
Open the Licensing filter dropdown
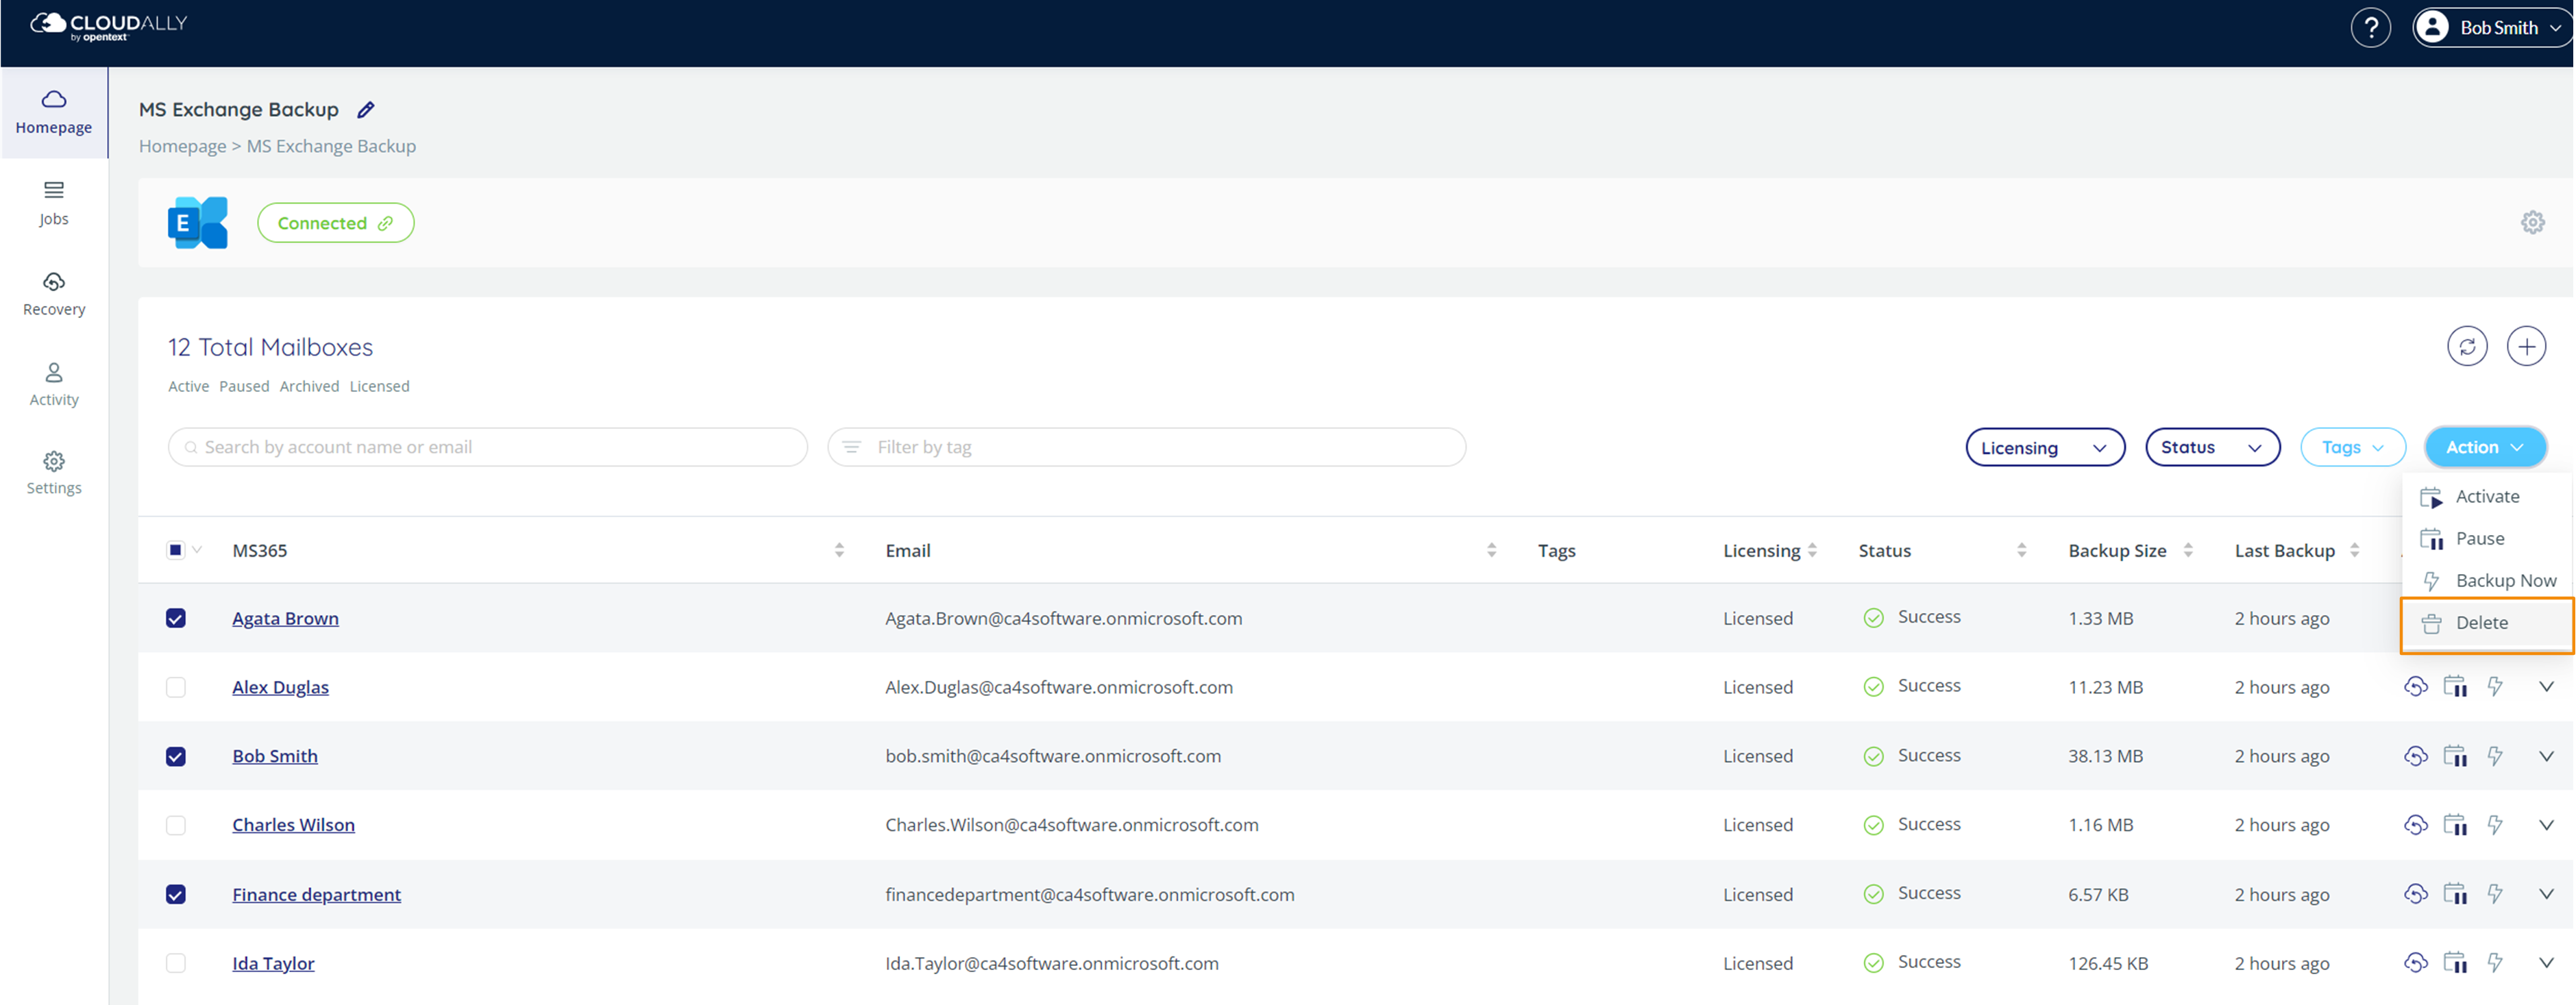pos(2045,447)
